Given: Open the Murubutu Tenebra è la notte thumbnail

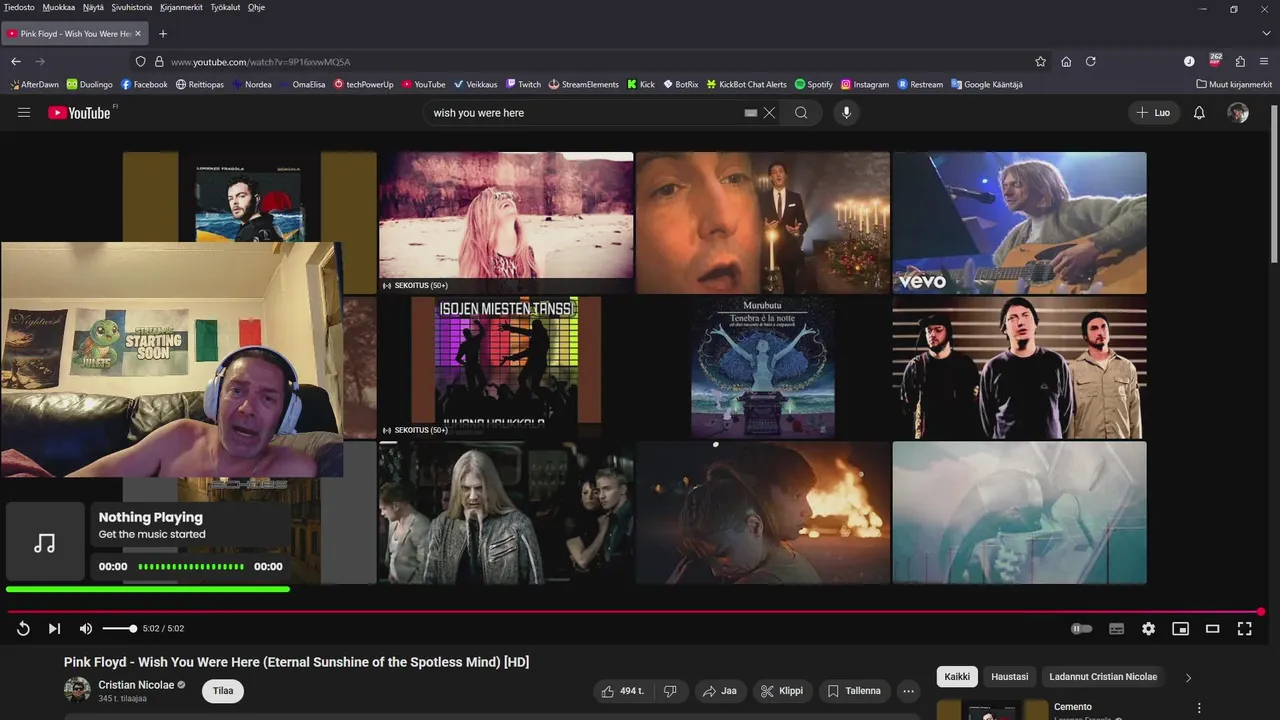Looking at the screenshot, I should tap(762, 367).
